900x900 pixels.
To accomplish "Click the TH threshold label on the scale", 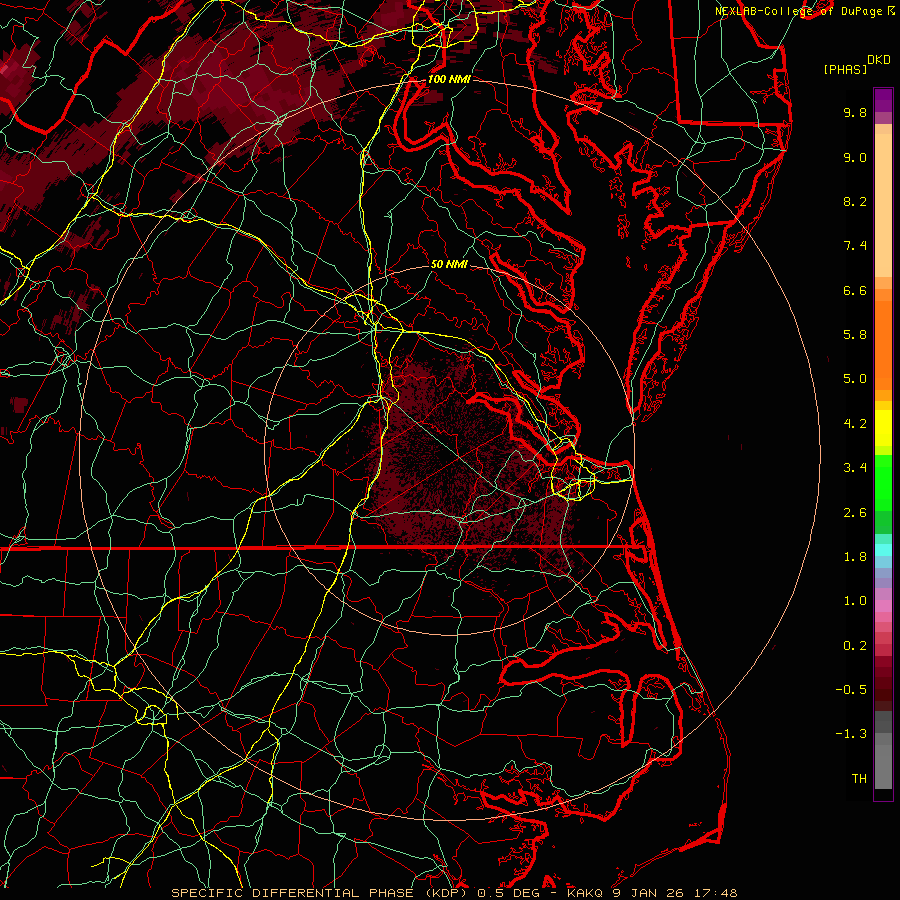I will tap(859, 778).
